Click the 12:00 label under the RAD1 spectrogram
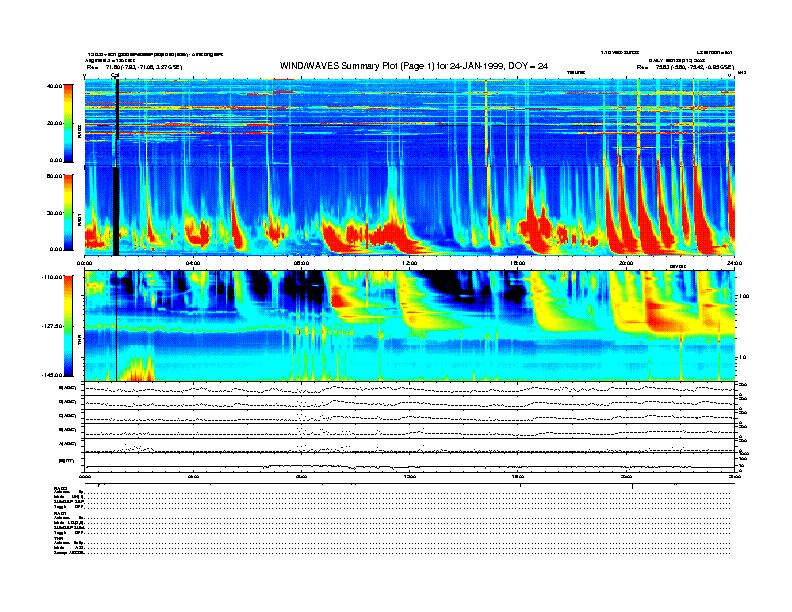Viewport: 792px width, 612px height. pos(410,263)
